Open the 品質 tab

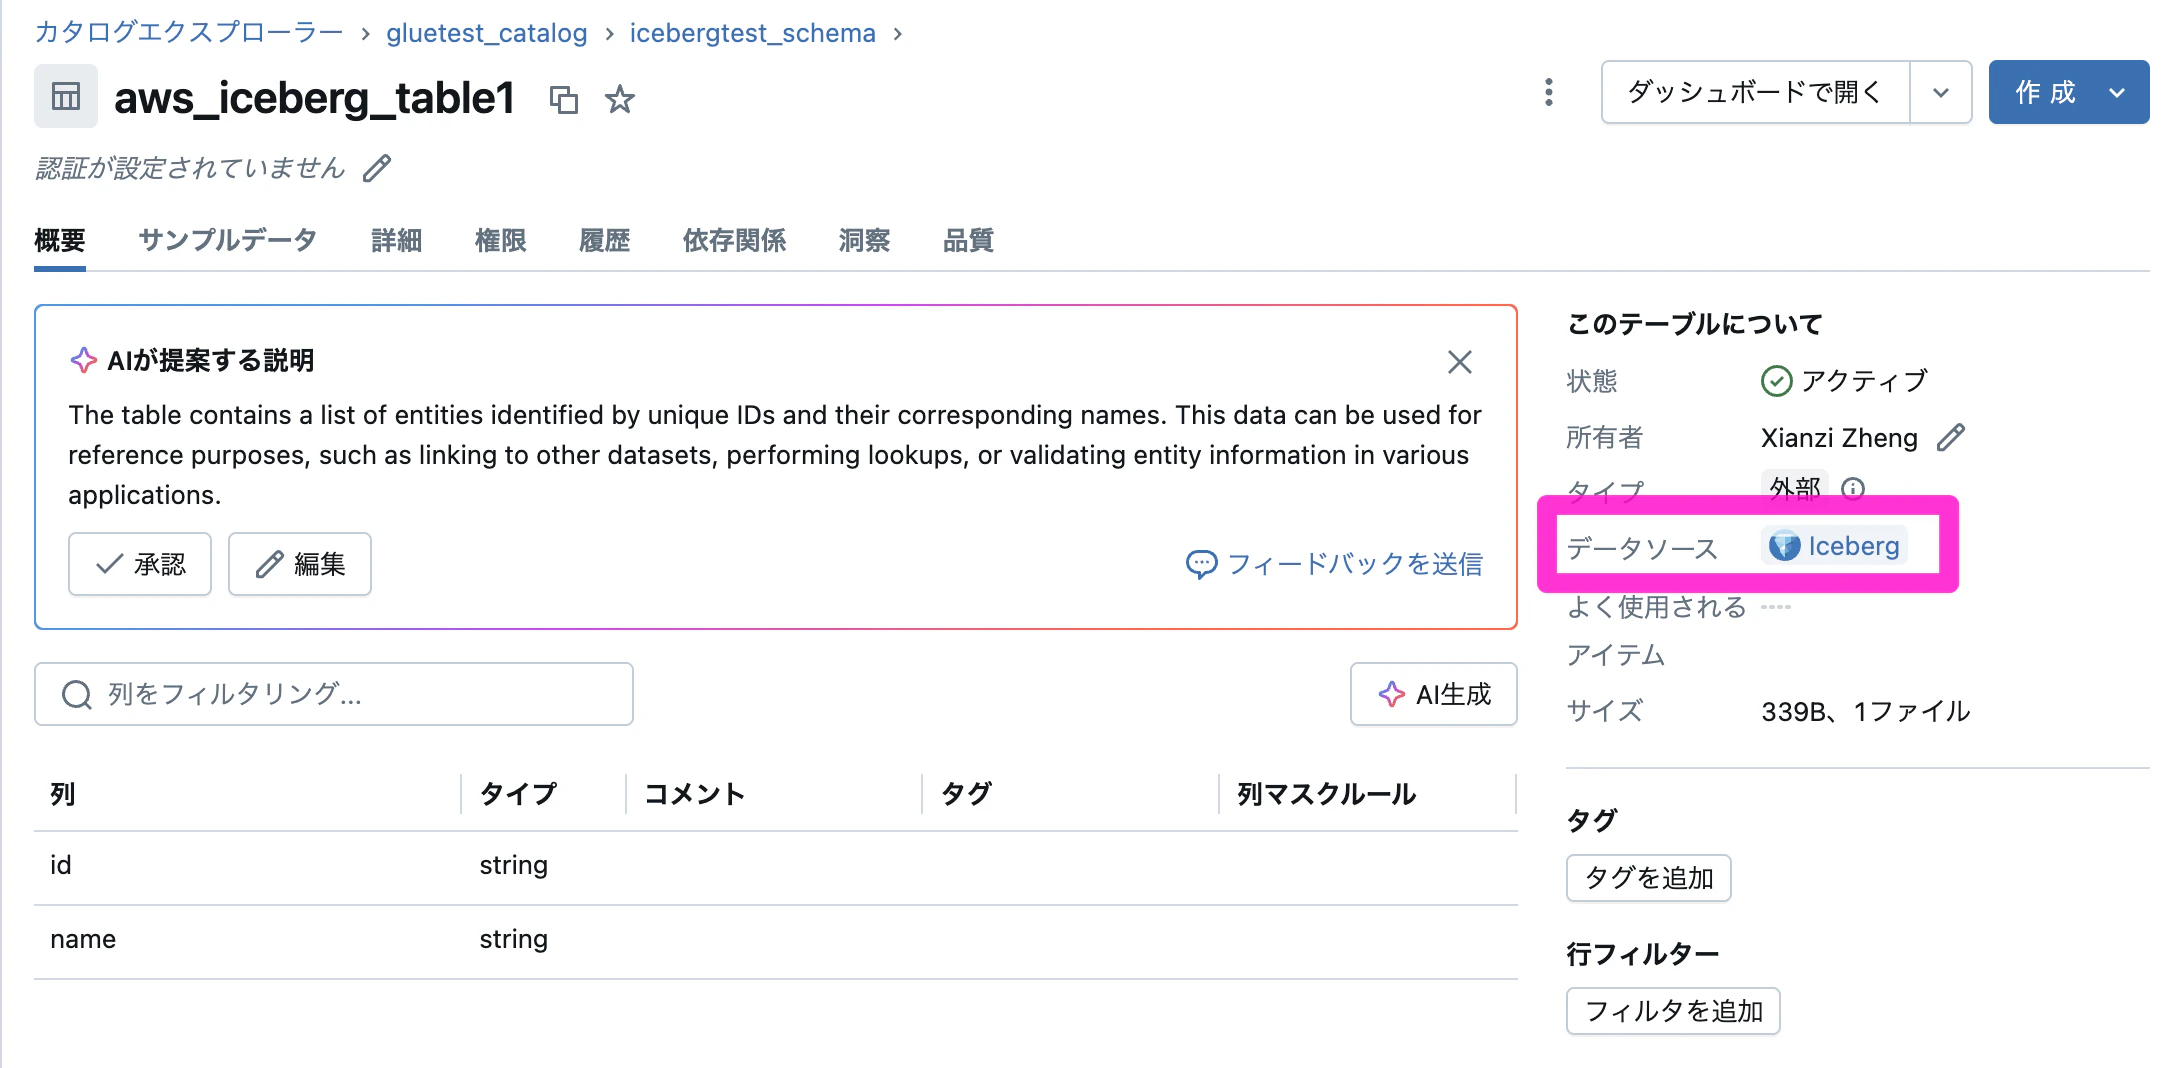pyautogui.click(x=969, y=240)
